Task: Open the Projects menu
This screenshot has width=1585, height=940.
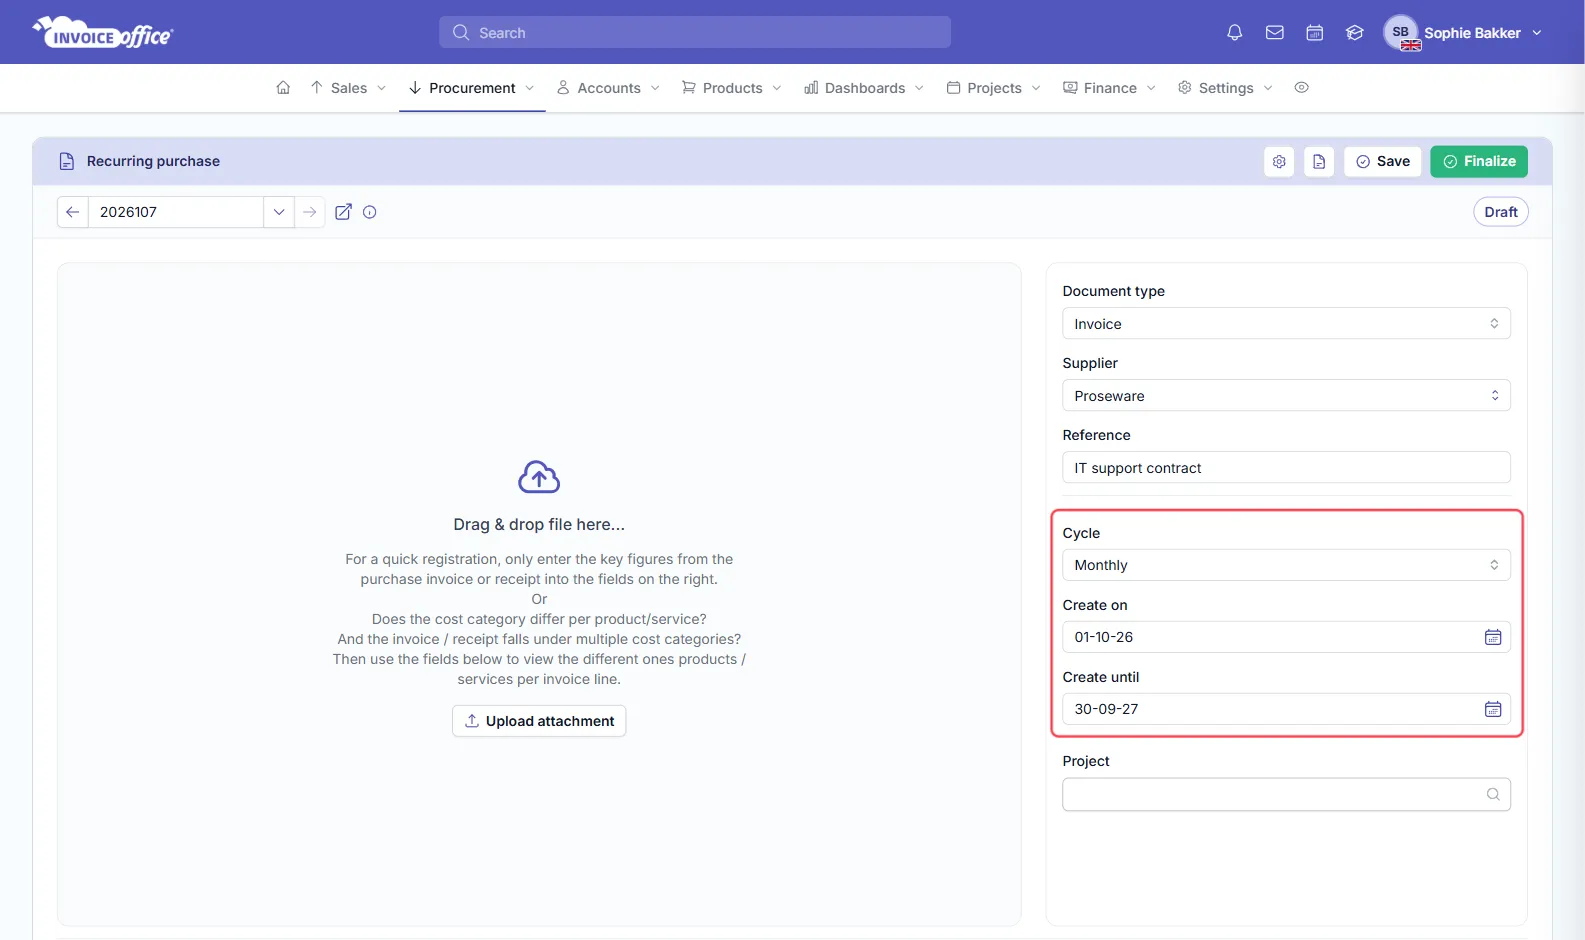Action: pyautogui.click(x=994, y=88)
